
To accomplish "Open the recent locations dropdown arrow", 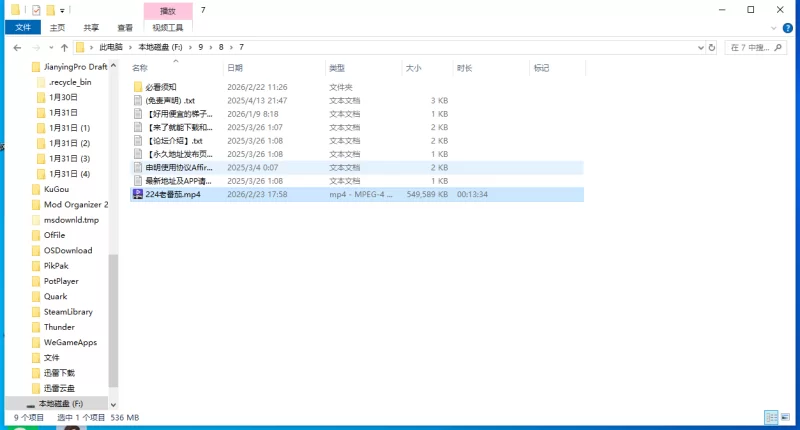I will point(51,47).
